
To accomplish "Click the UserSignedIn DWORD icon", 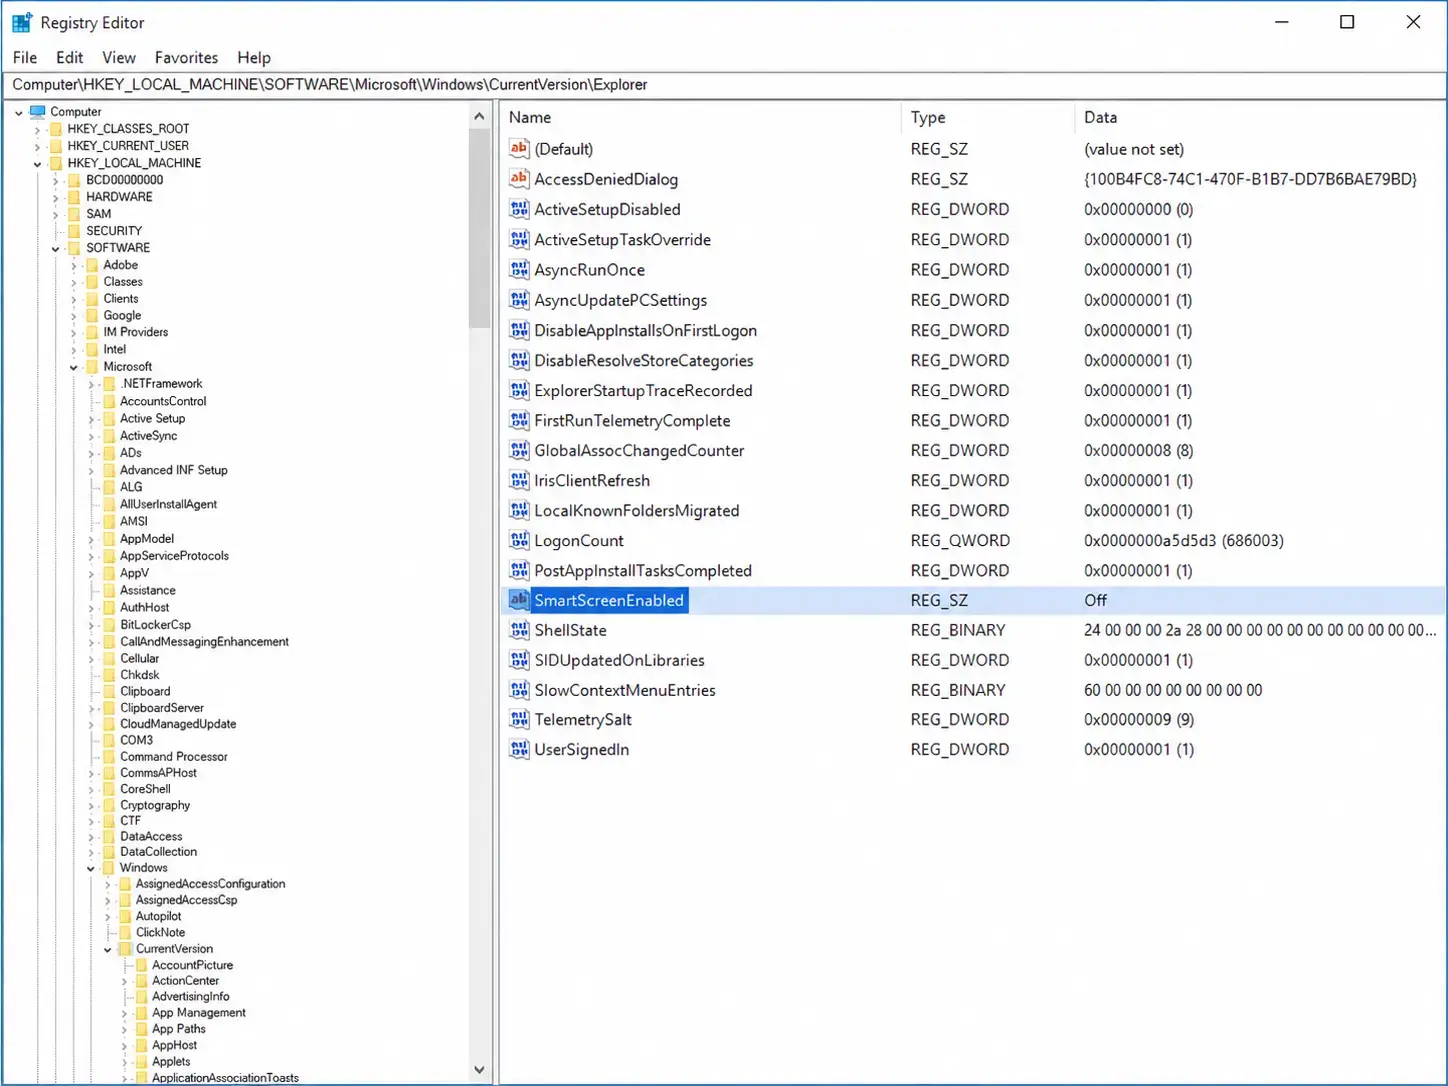I will [x=519, y=749].
